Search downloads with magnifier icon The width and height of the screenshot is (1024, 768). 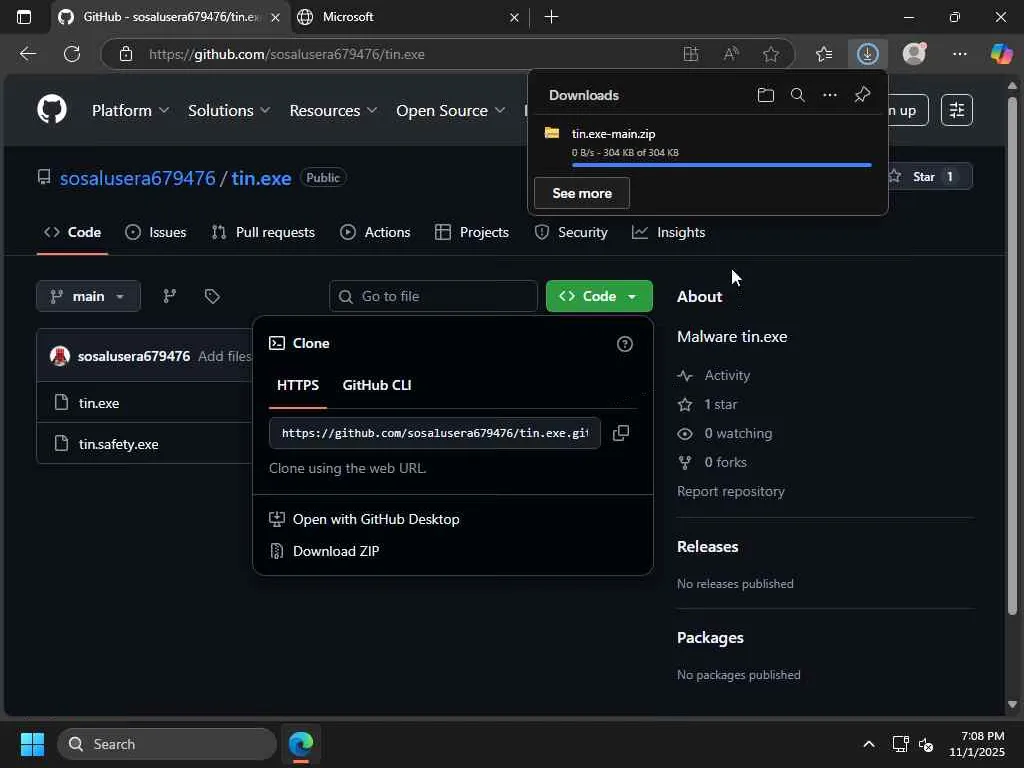click(797, 95)
